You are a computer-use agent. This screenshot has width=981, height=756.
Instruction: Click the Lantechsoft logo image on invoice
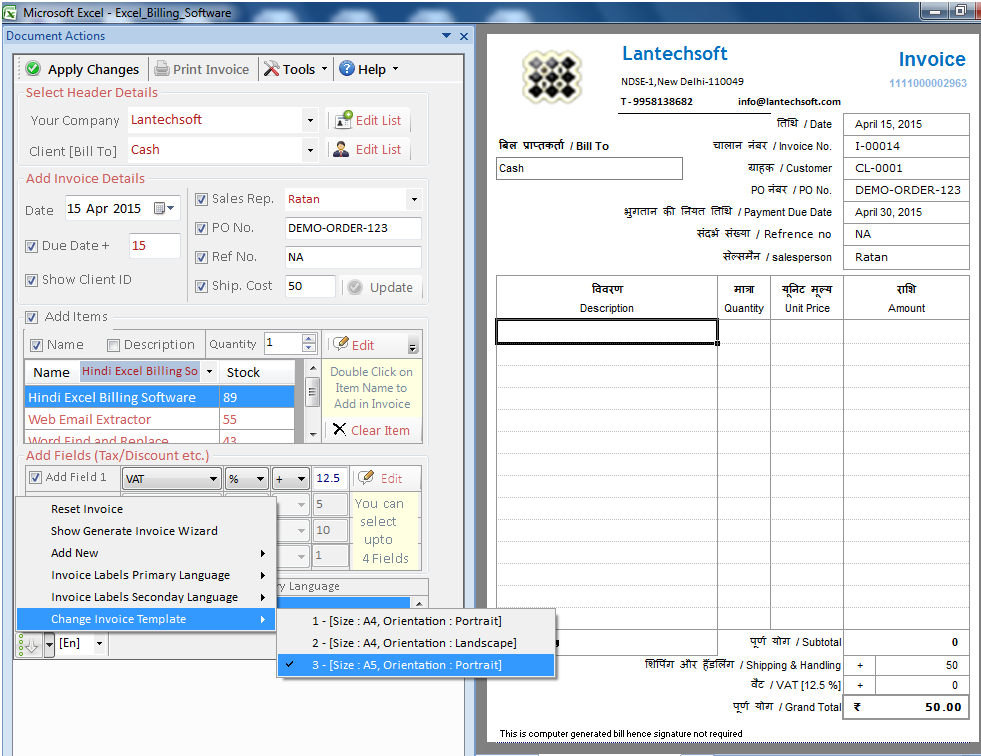[552, 77]
